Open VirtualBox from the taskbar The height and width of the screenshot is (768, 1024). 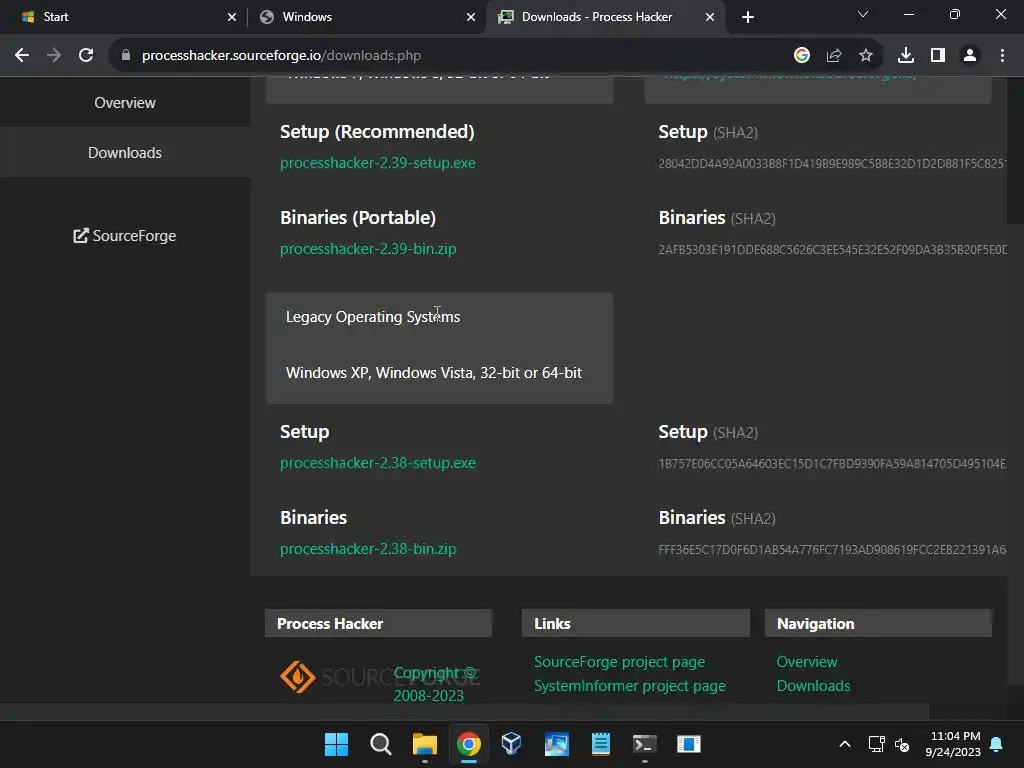(x=511, y=744)
